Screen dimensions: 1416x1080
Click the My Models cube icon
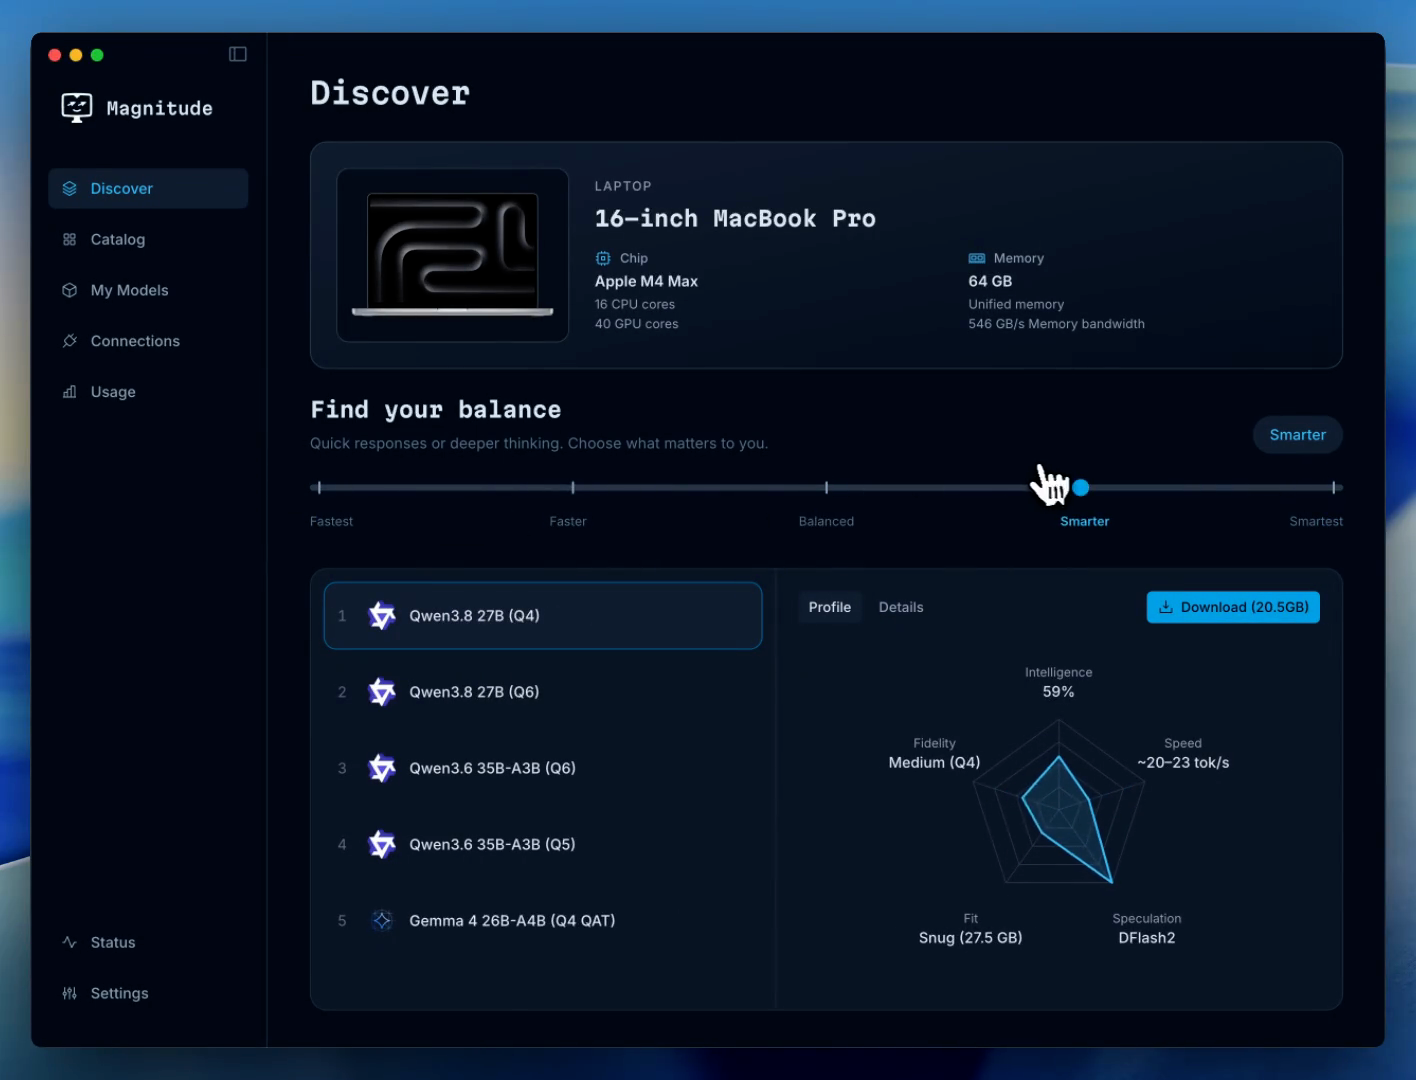click(x=70, y=290)
